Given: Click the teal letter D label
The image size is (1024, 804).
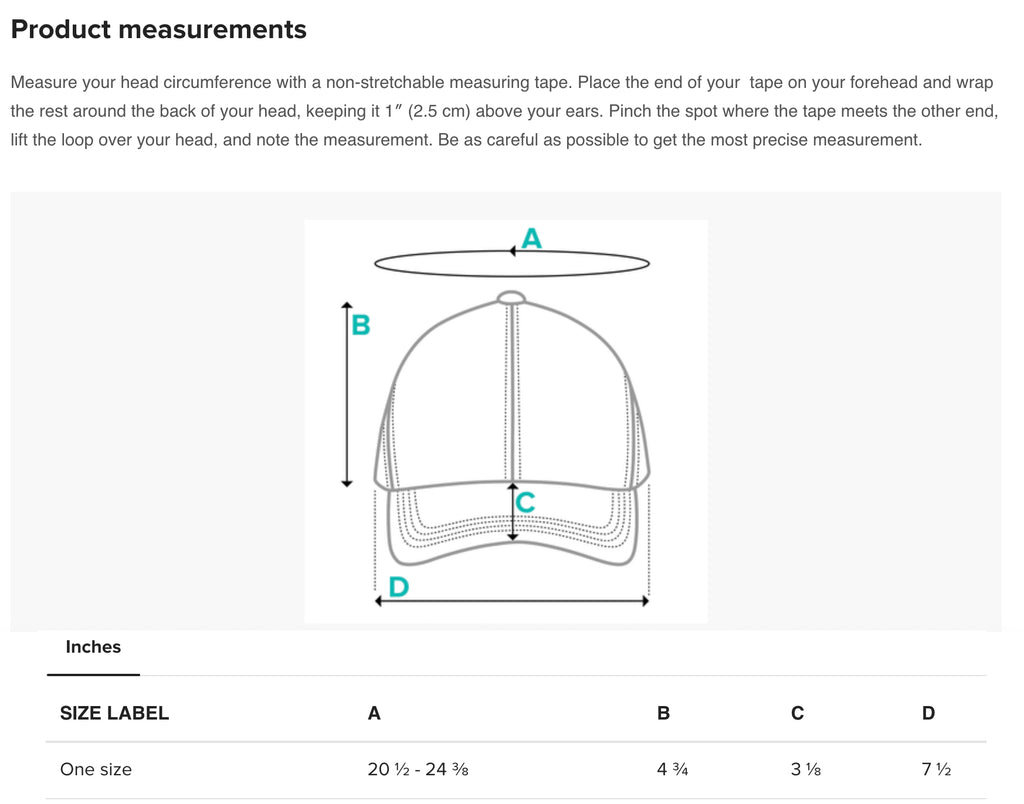Looking at the screenshot, I should [398, 587].
